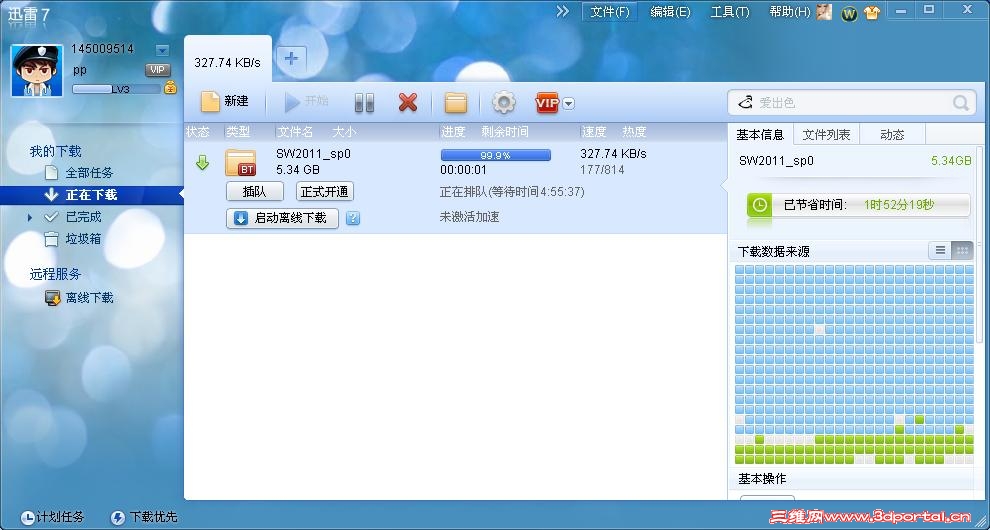Delete the task with the red X icon
The image size is (990, 530).
point(408,102)
